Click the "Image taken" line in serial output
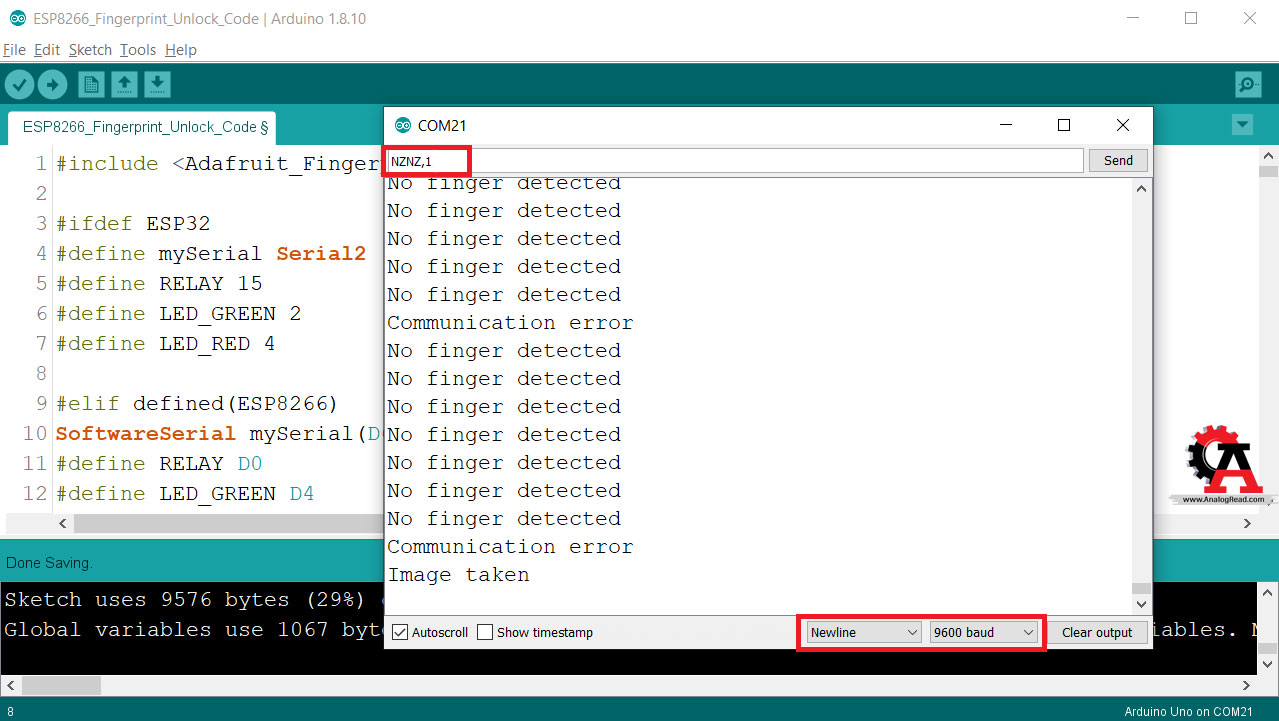 [x=458, y=575]
